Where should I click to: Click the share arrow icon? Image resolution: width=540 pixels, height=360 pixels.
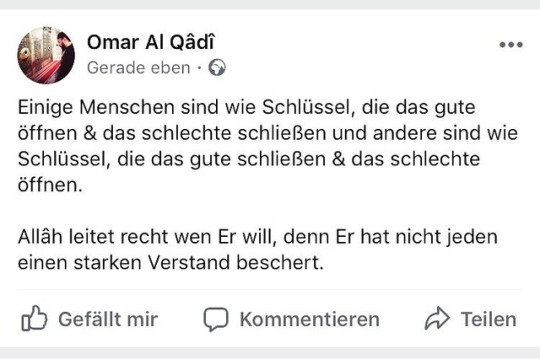pos(437,318)
